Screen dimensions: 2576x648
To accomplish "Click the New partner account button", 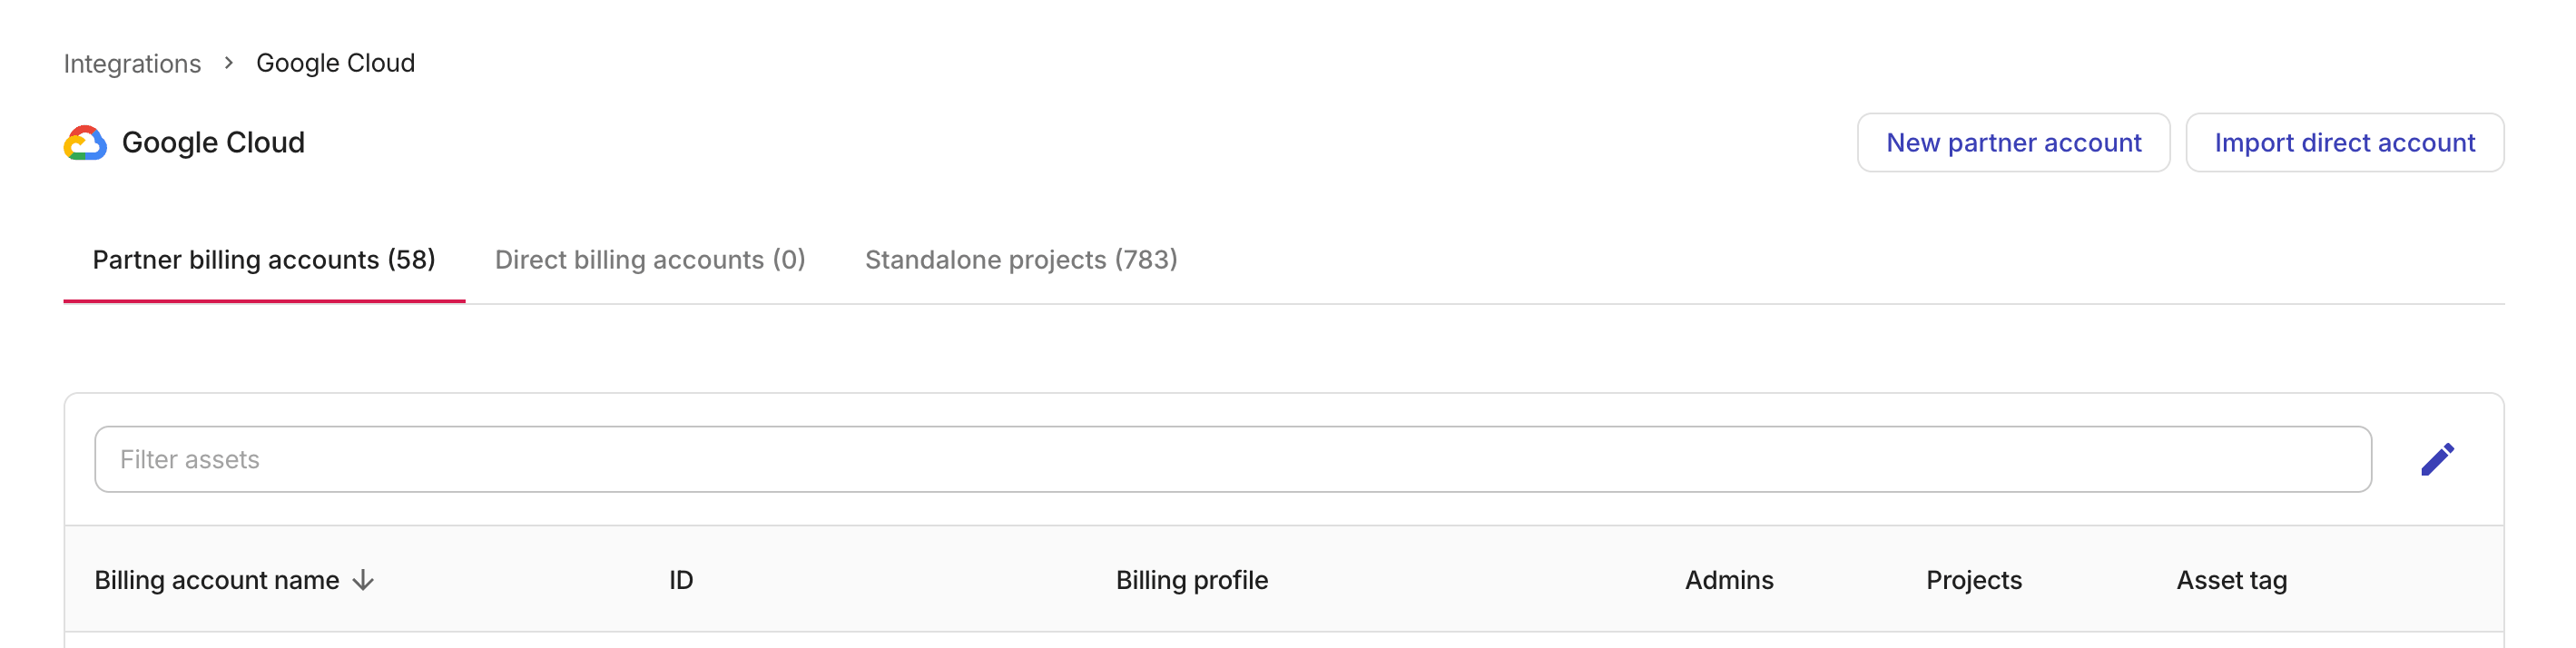I will [x=2013, y=142].
